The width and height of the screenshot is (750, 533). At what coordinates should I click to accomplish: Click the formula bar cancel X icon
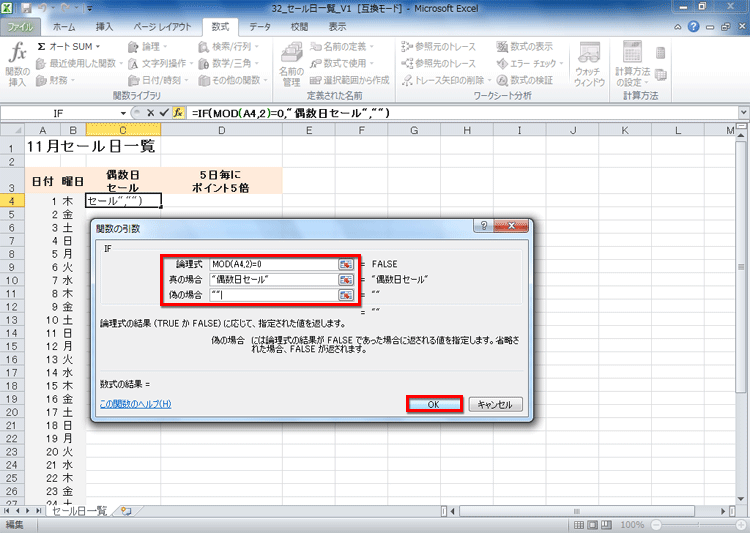[x=150, y=113]
